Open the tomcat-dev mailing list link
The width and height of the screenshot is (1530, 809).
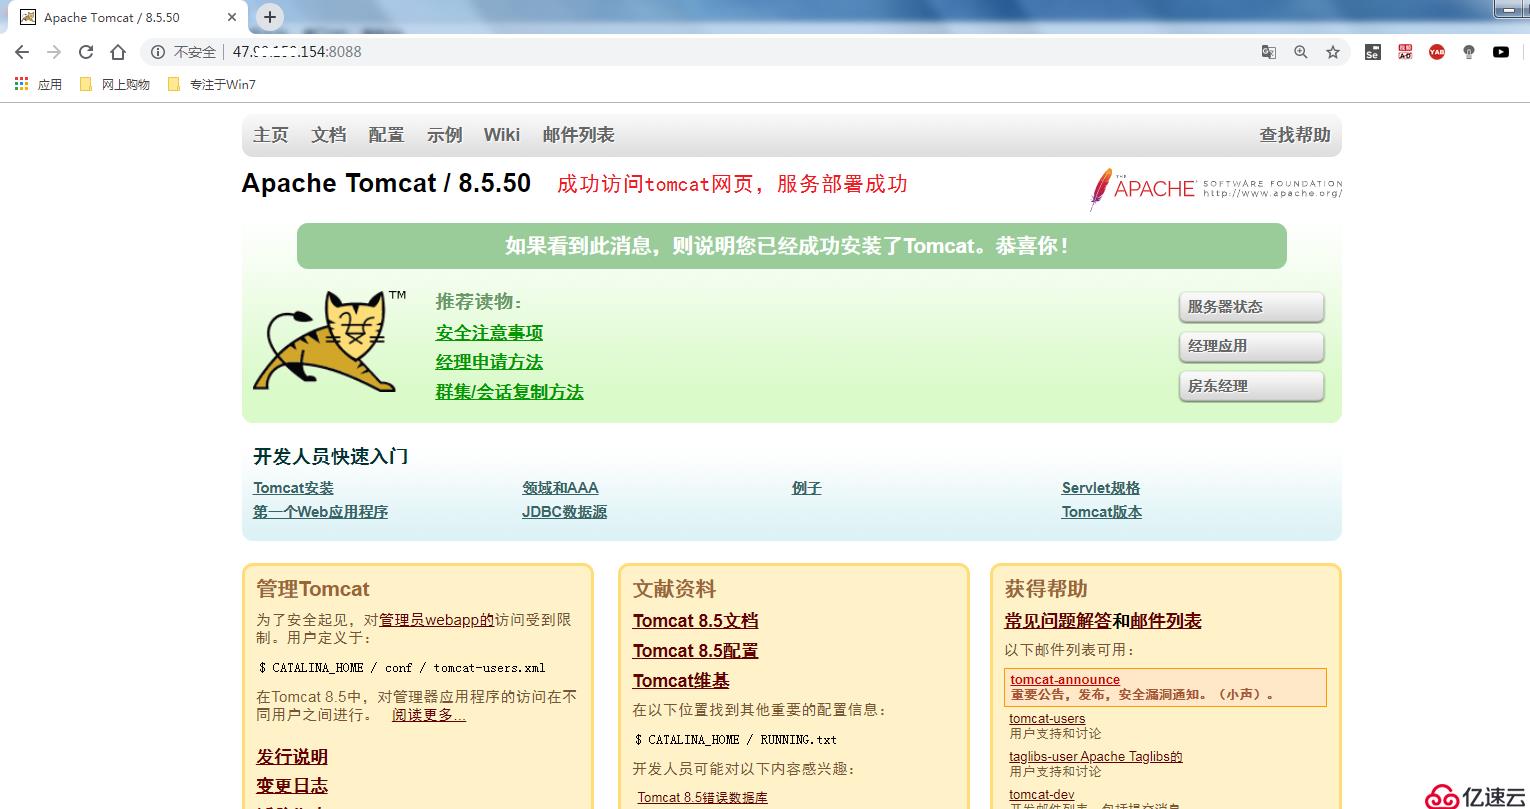[1042, 795]
